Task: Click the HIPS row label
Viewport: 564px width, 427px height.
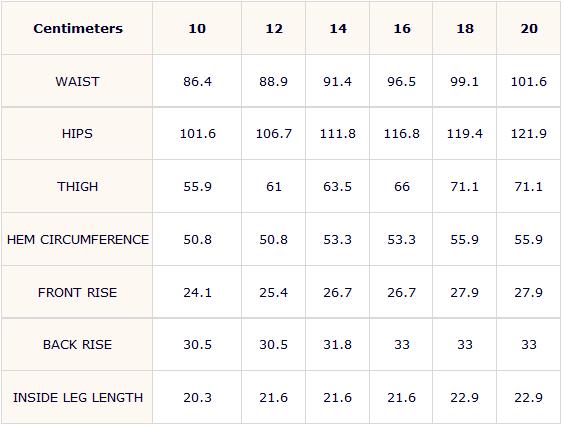Action: pos(77,134)
